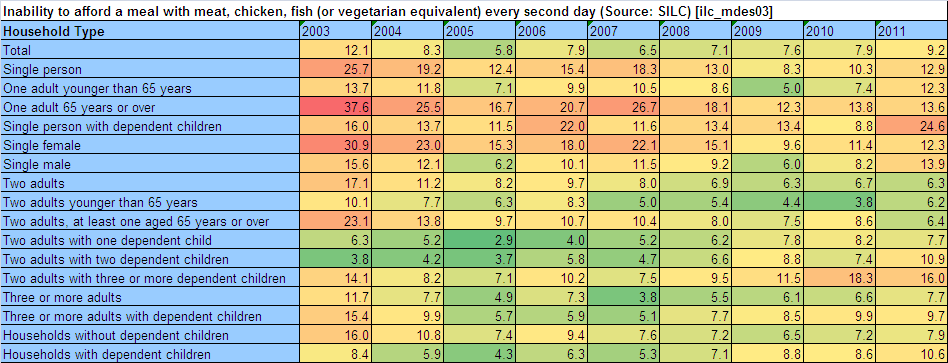Click the green comment marker on 2004 header
The width and height of the screenshot is (948, 363).
tap(375, 25)
